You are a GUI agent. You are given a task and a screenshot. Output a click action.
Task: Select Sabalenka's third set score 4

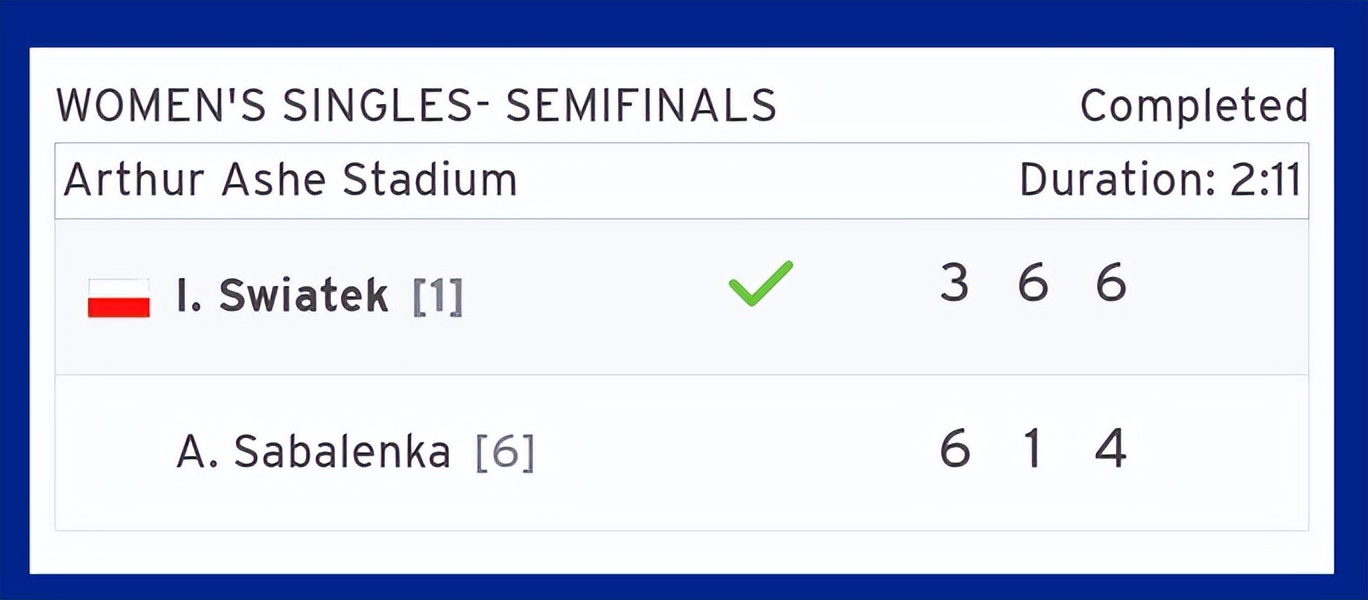pyautogui.click(x=1111, y=449)
